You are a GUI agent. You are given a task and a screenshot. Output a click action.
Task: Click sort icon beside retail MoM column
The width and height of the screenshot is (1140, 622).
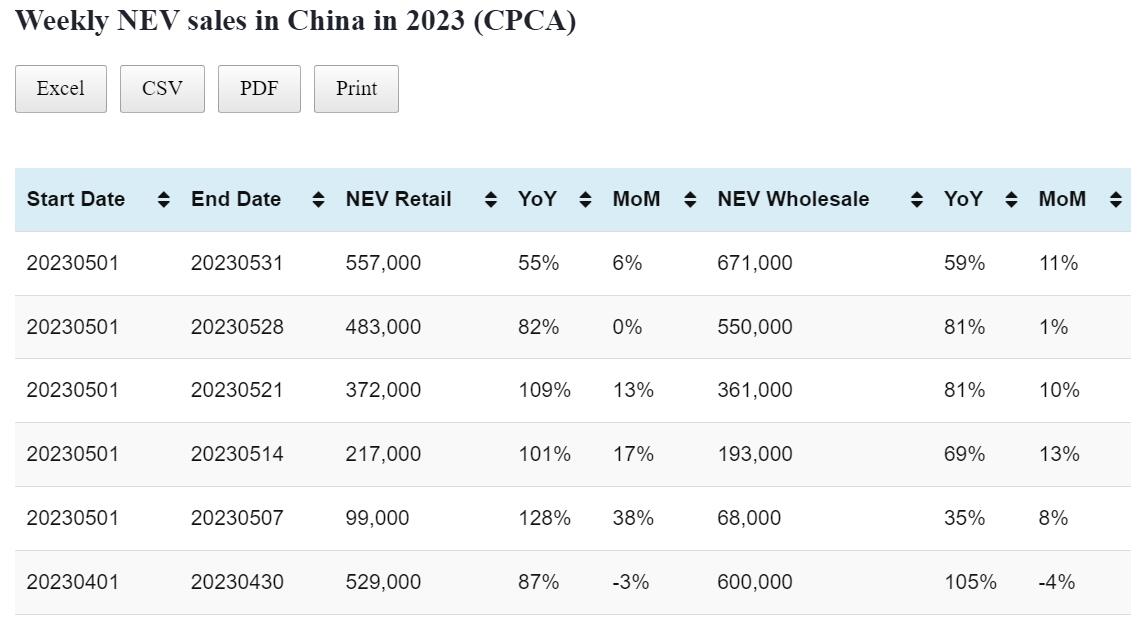pyautogui.click(x=690, y=200)
